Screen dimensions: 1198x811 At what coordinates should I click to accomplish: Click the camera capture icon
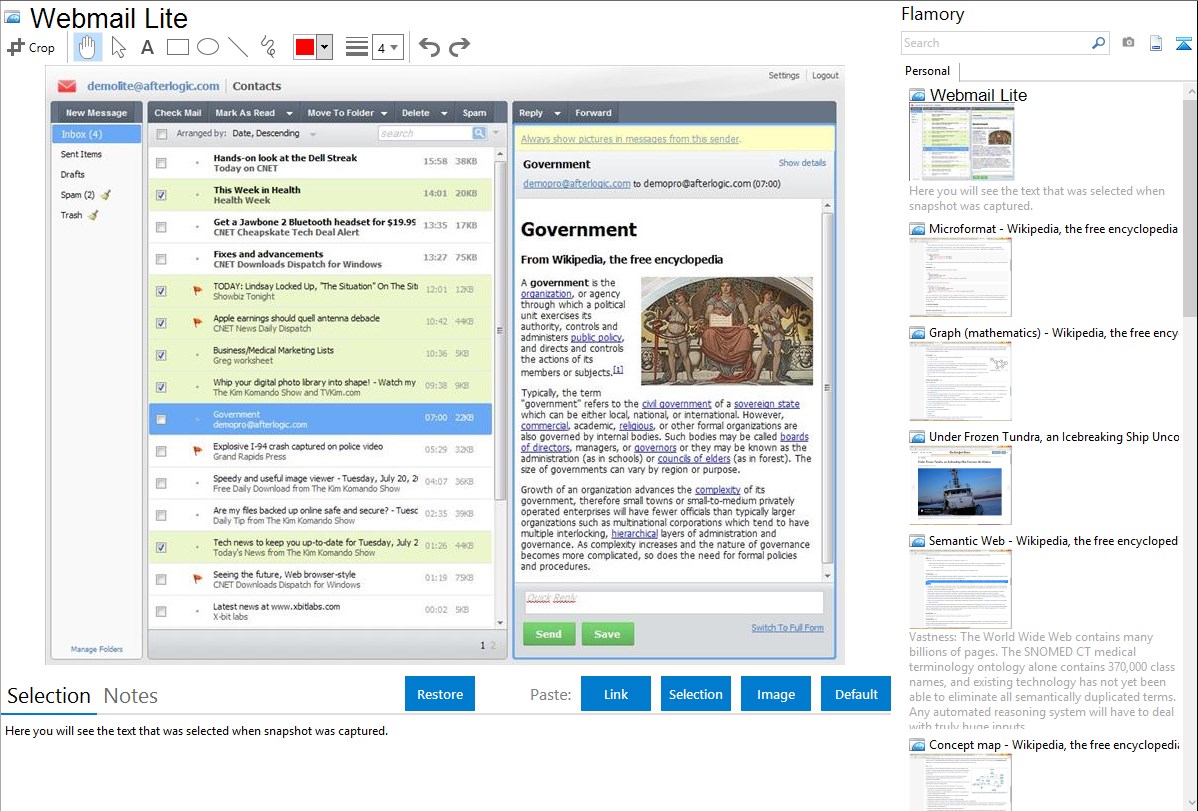pyautogui.click(x=1128, y=43)
